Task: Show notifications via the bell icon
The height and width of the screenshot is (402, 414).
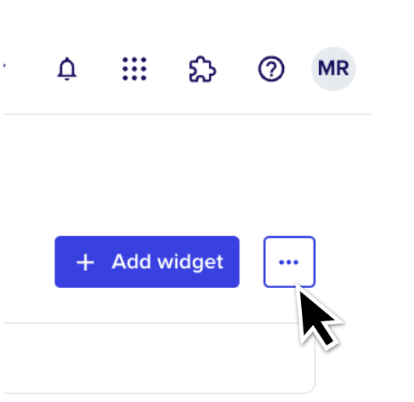Action: coord(67,69)
